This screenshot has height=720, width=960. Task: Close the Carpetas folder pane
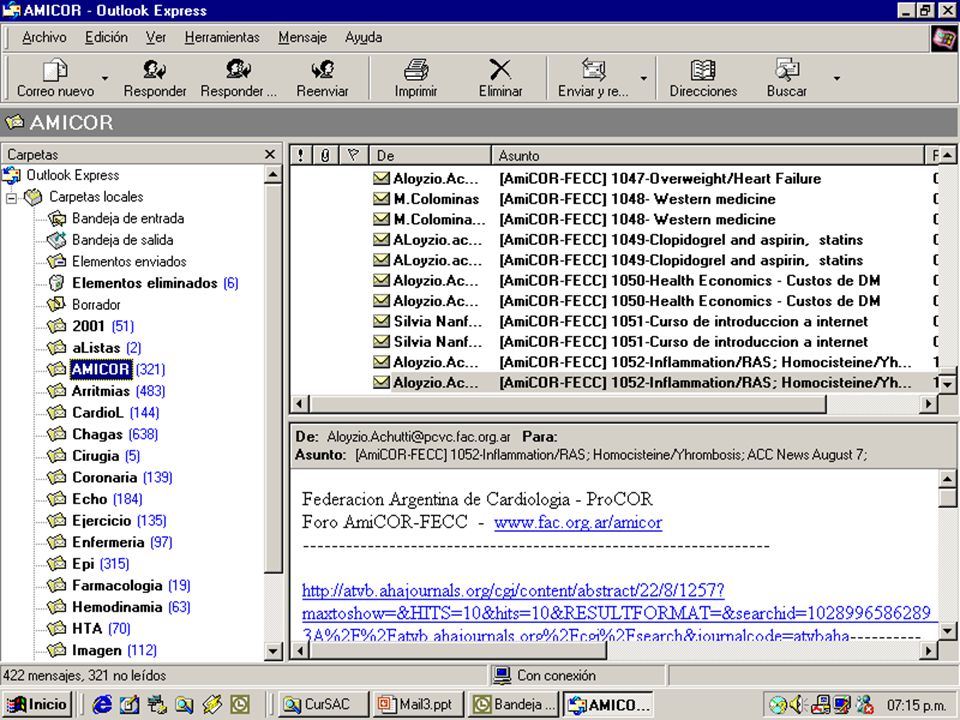click(x=270, y=154)
